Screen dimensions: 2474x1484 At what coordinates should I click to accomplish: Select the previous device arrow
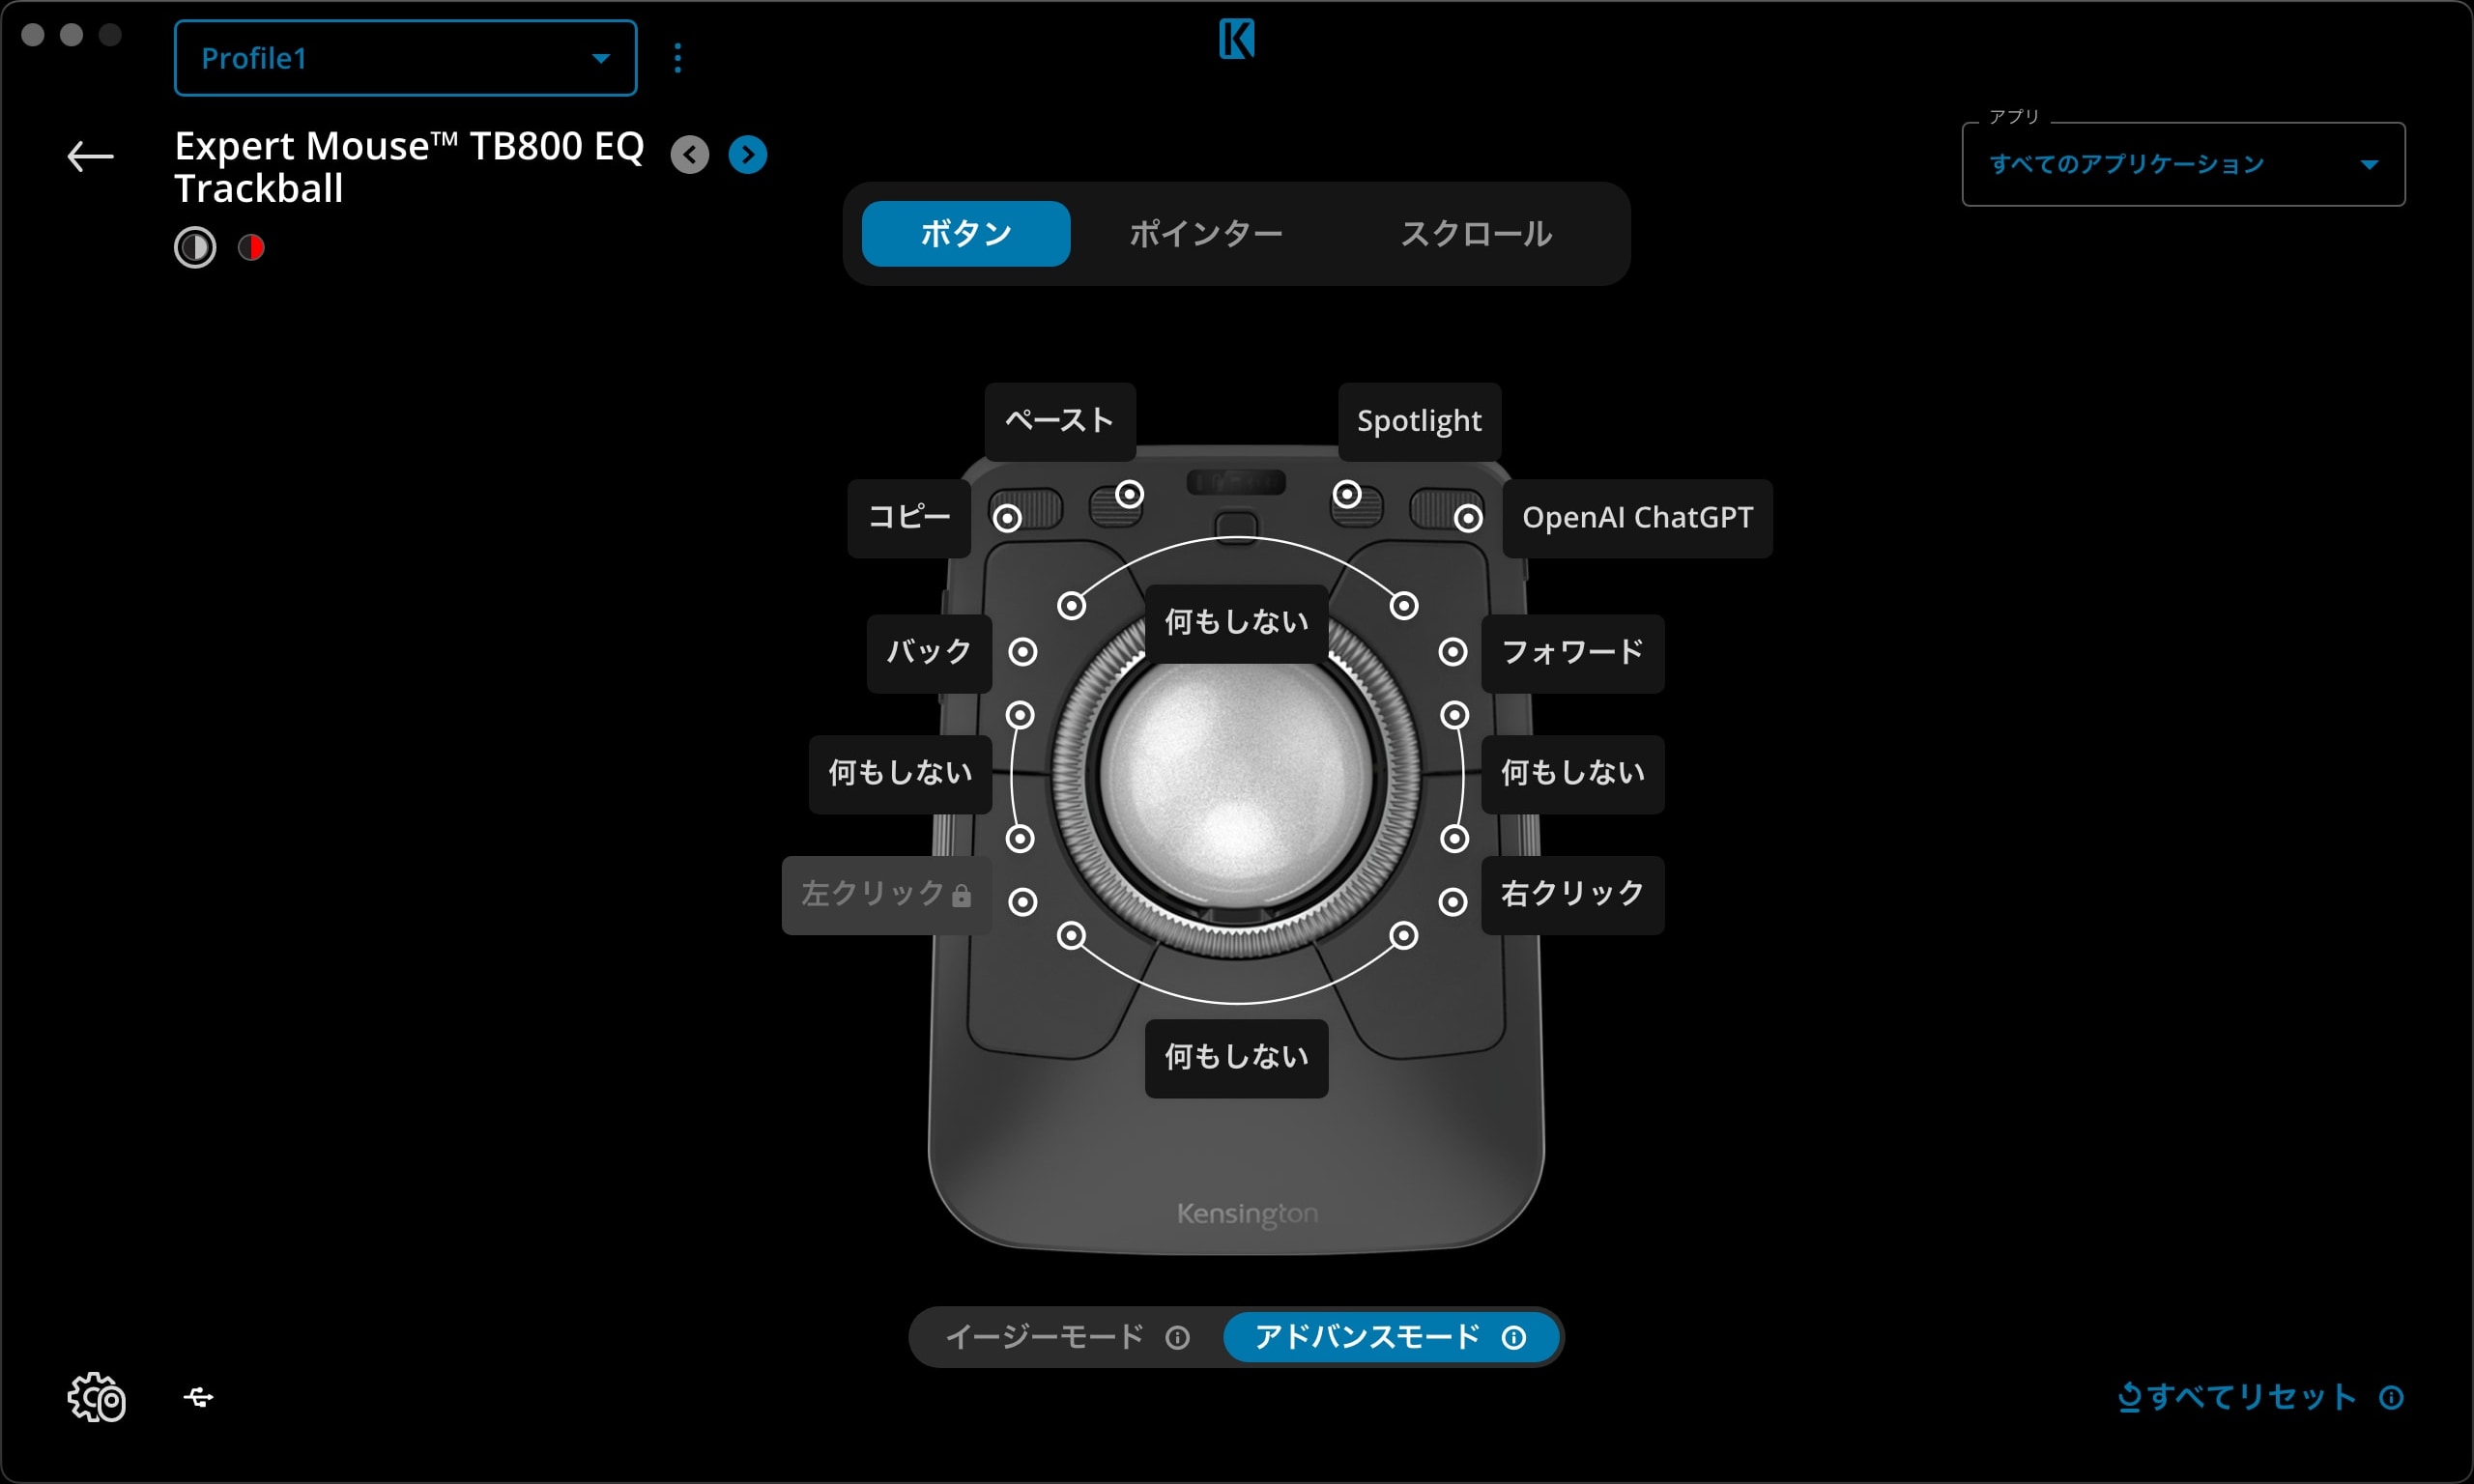[x=689, y=154]
